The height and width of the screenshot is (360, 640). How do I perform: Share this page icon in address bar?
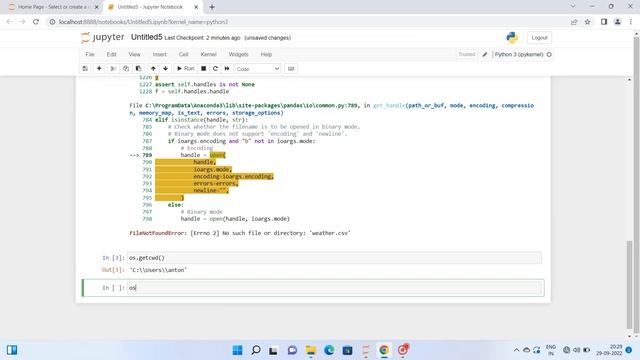[574, 22]
